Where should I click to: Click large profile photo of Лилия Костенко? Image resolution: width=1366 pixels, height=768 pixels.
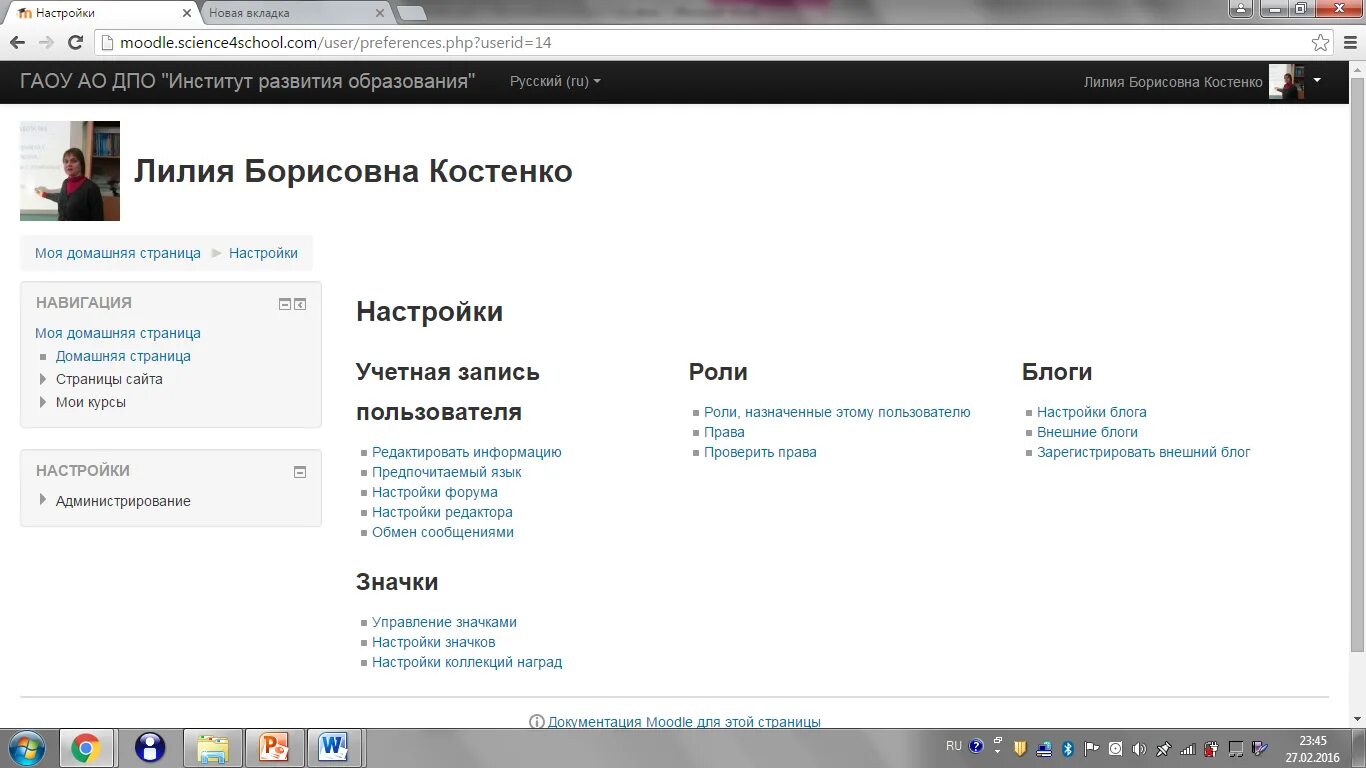point(70,171)
